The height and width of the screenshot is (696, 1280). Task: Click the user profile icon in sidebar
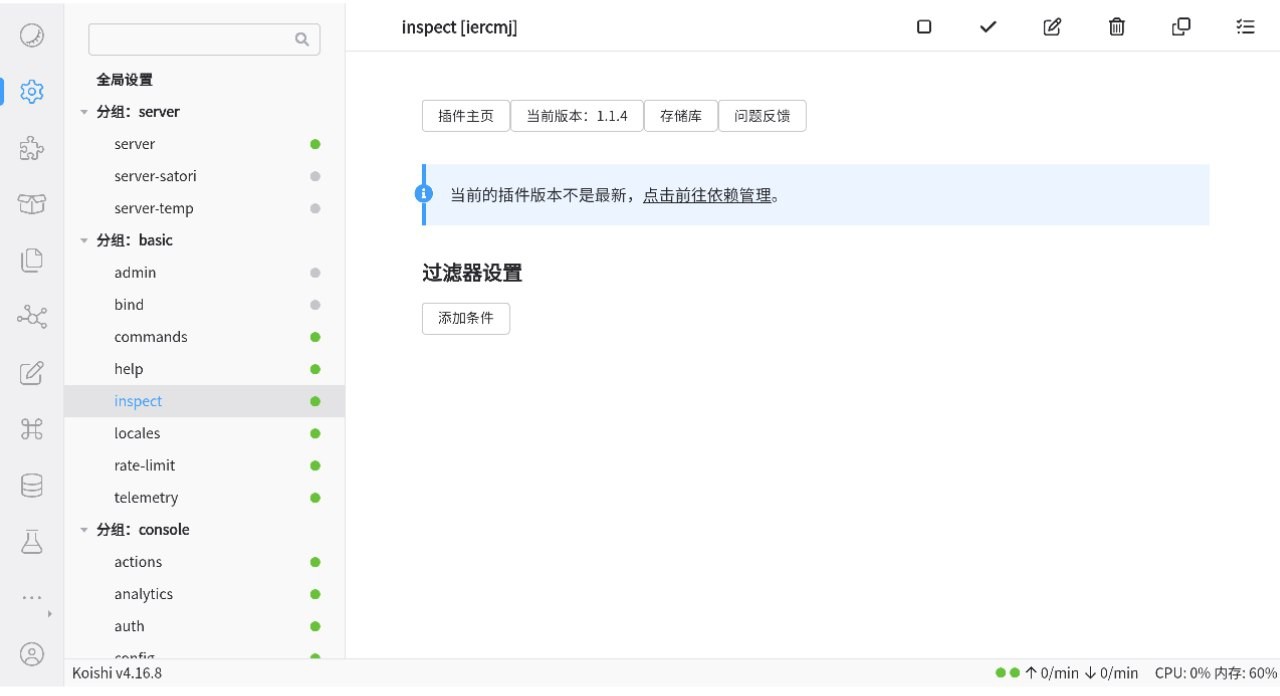coord(32,655)
